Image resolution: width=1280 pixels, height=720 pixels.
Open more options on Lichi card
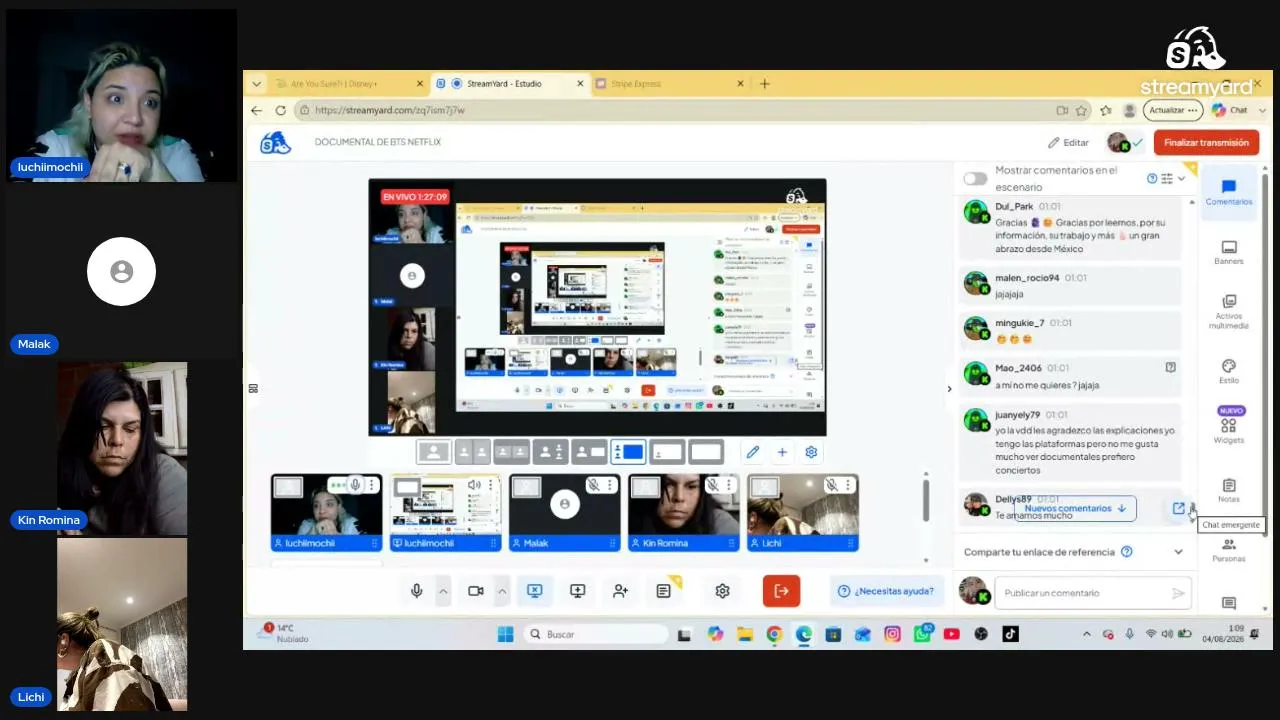[848, 485]
